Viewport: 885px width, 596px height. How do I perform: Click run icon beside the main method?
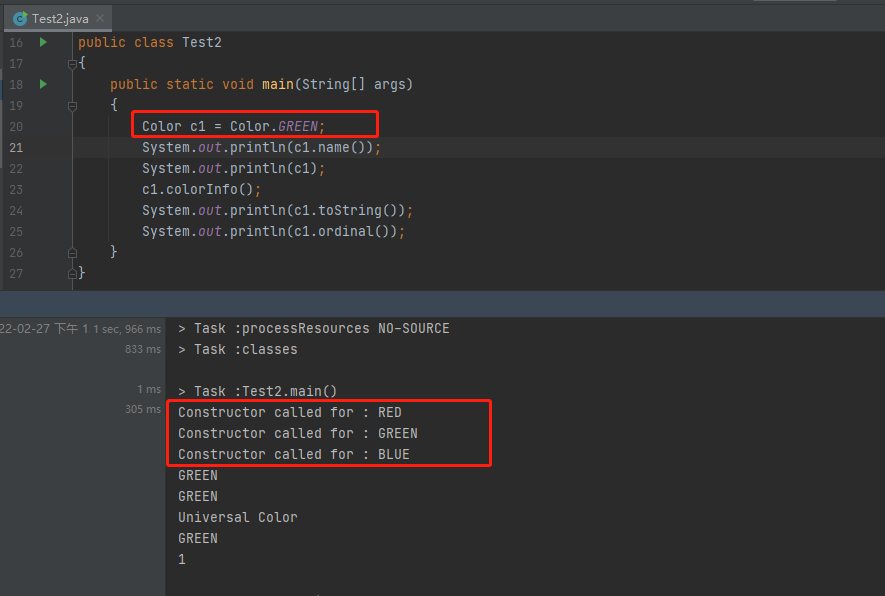pos(43,85)
